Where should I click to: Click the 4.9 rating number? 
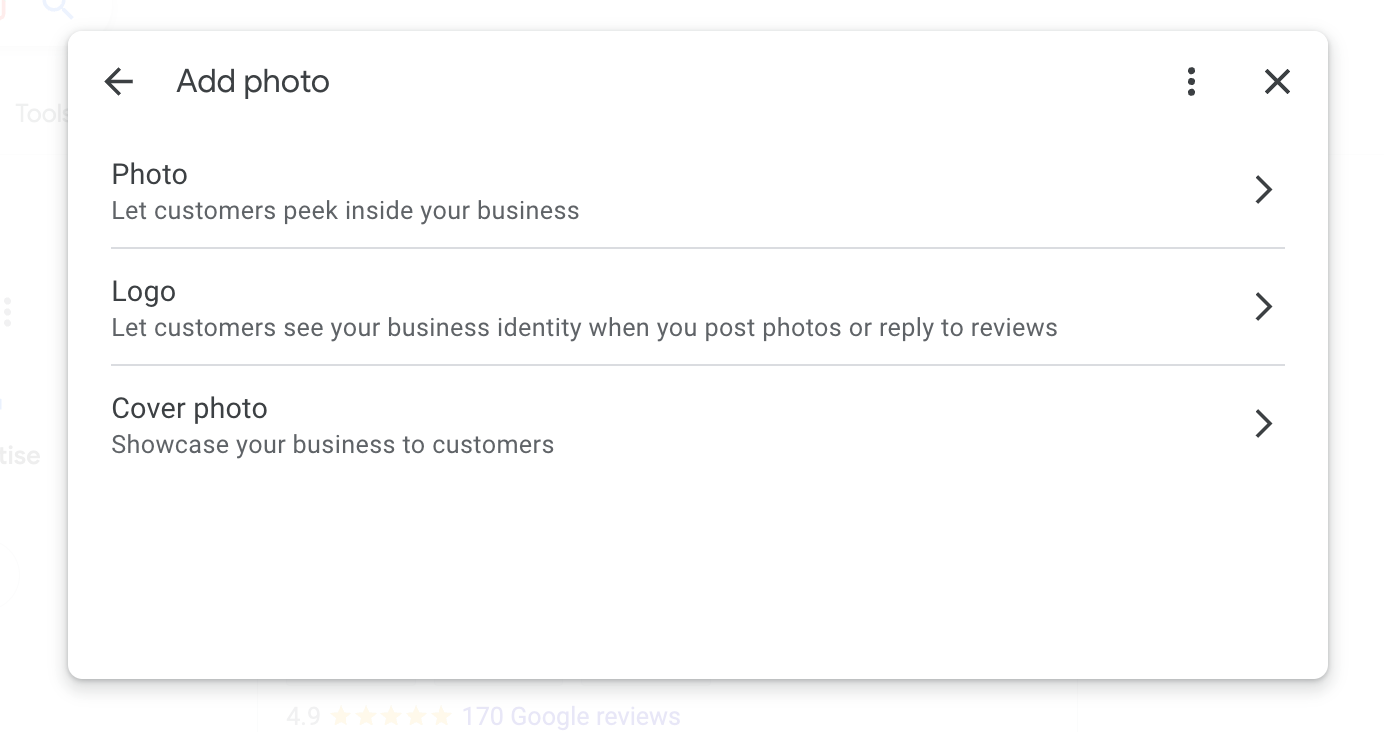[303, 717]
